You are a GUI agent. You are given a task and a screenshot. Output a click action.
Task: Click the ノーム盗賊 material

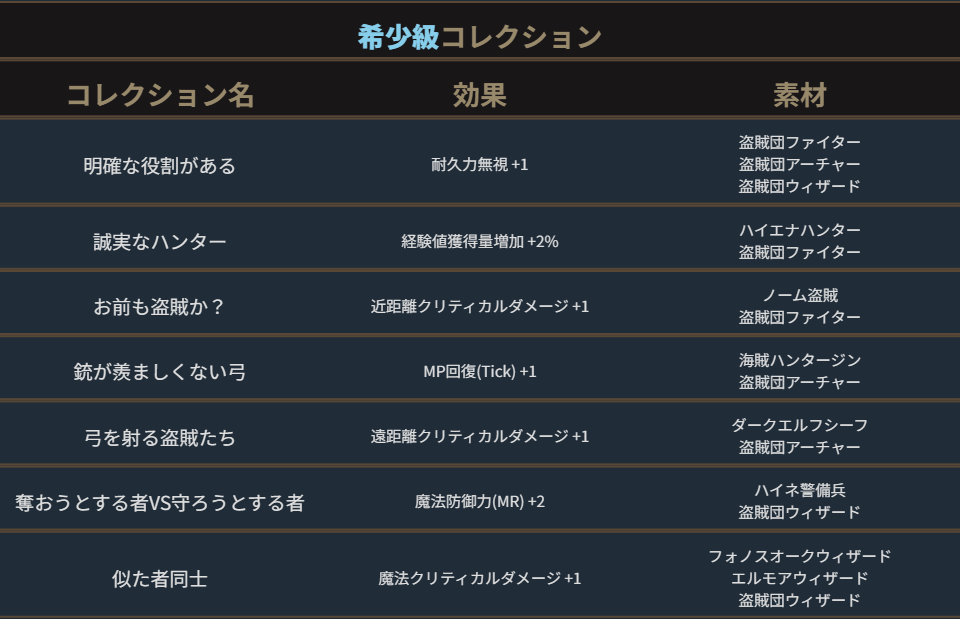click(800, 295)
